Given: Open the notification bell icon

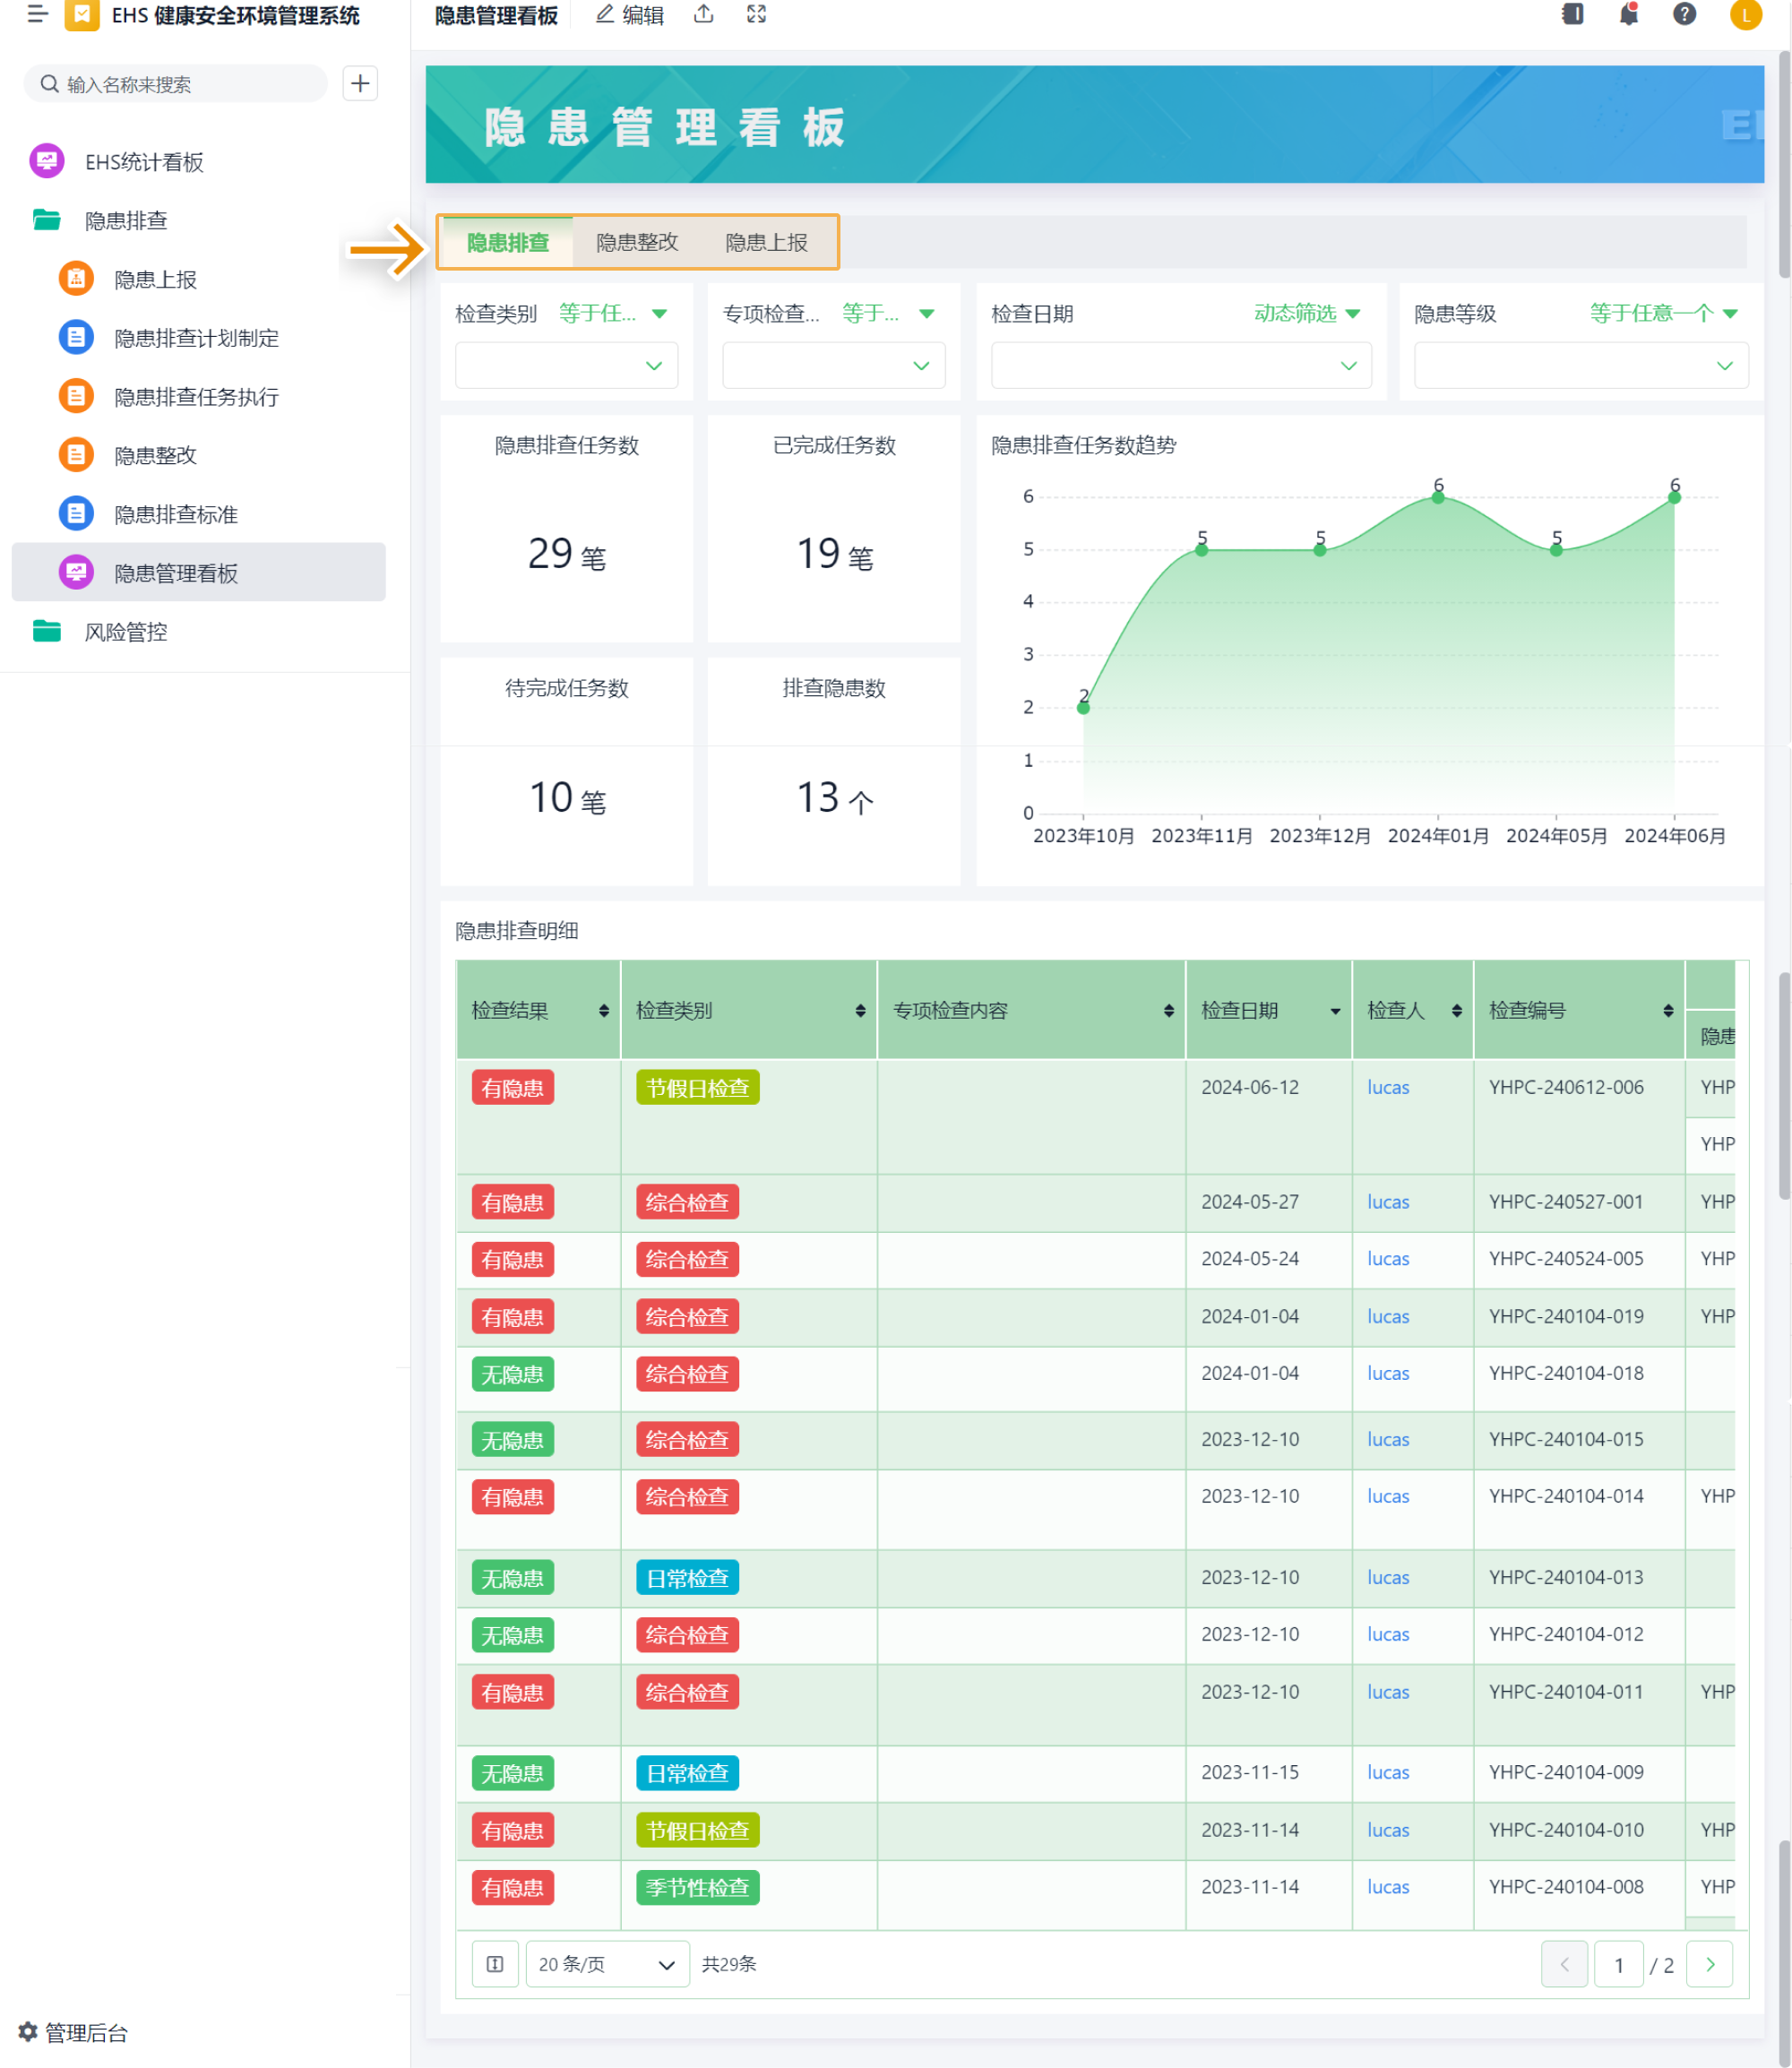Looking at the screenshot, I should click(x=1628, y=14).
